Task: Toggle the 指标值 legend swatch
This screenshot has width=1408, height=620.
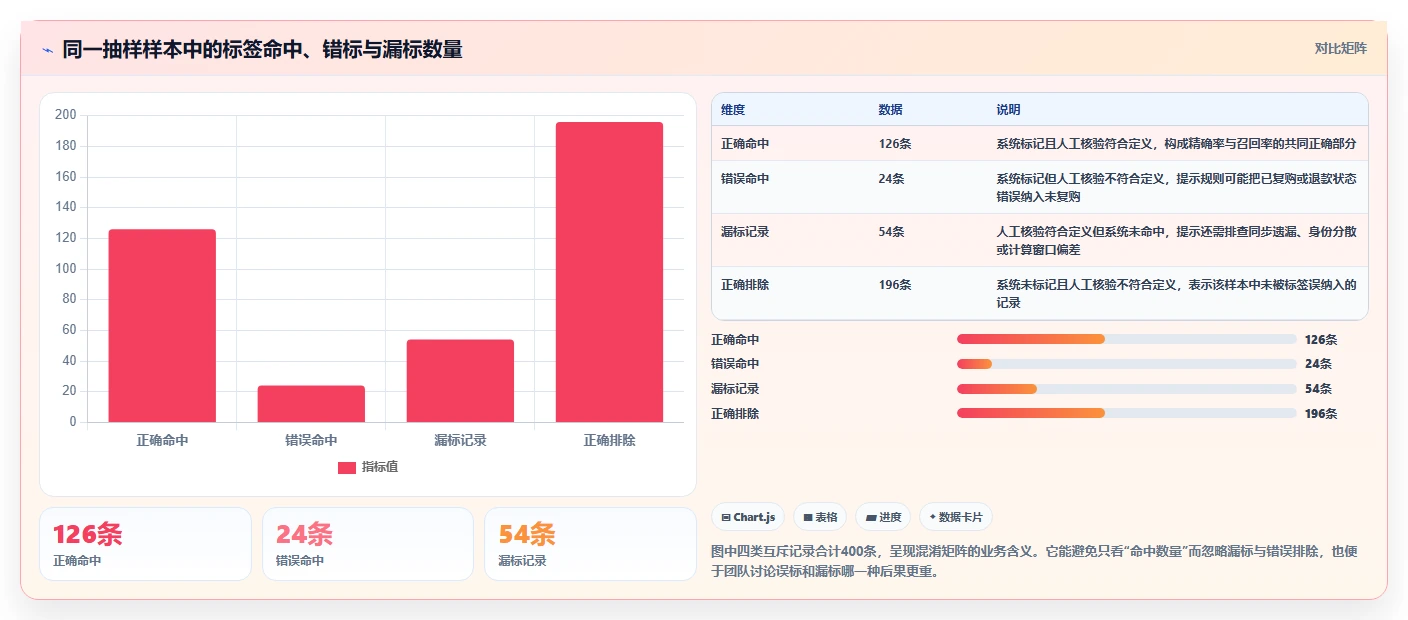Action: (347, 467)
